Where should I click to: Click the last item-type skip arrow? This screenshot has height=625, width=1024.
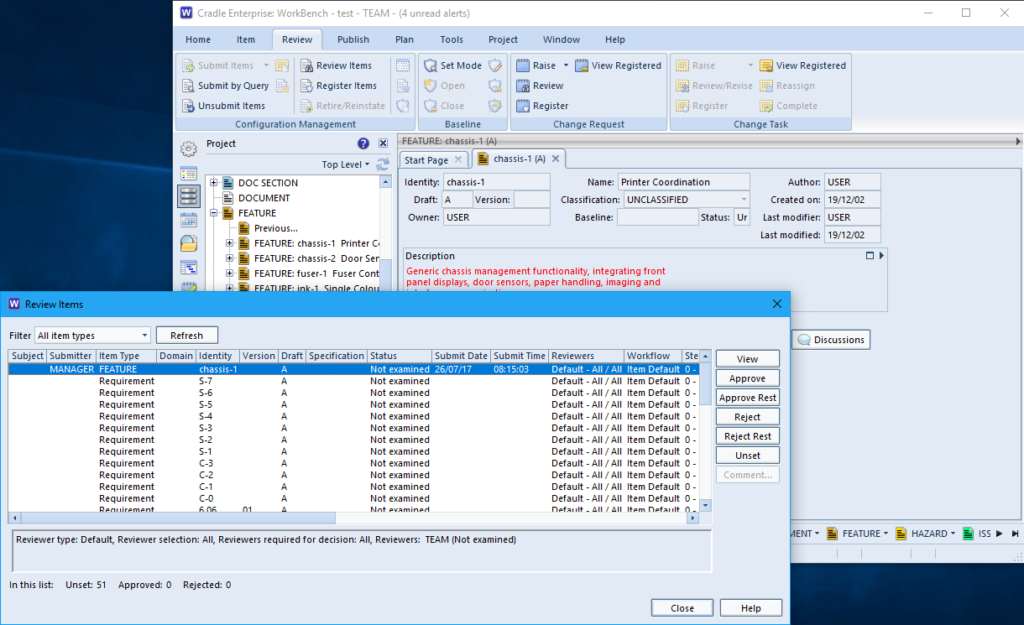[x=1015, y=534]
